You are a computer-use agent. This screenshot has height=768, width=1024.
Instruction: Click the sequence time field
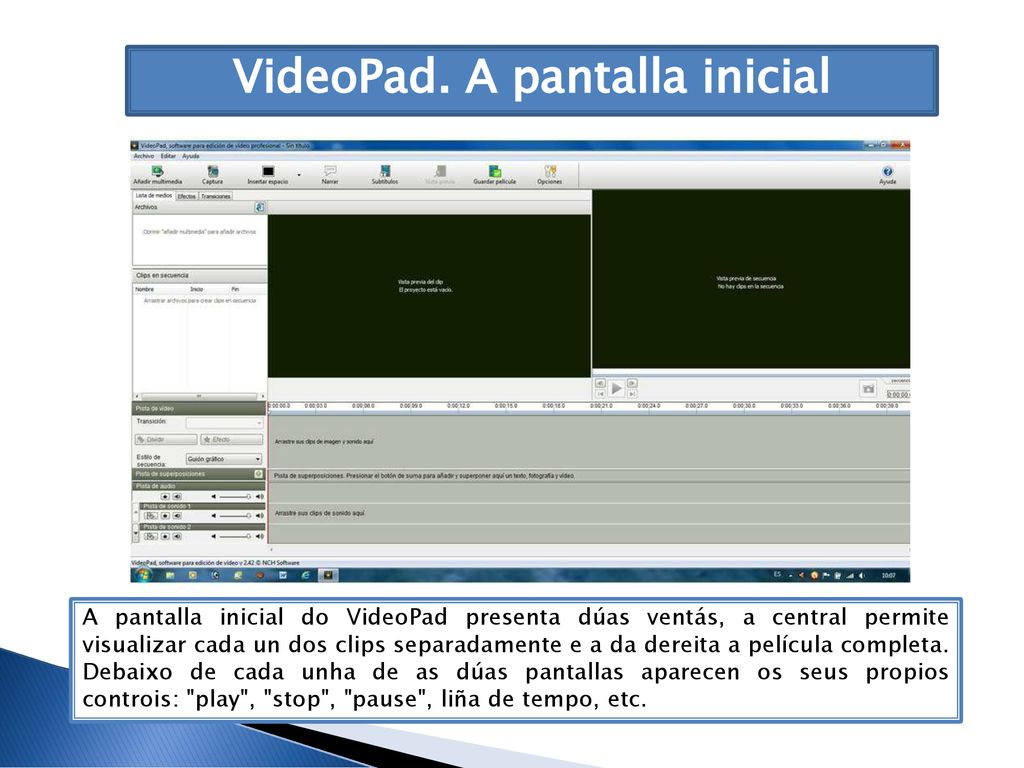[898, 394]
